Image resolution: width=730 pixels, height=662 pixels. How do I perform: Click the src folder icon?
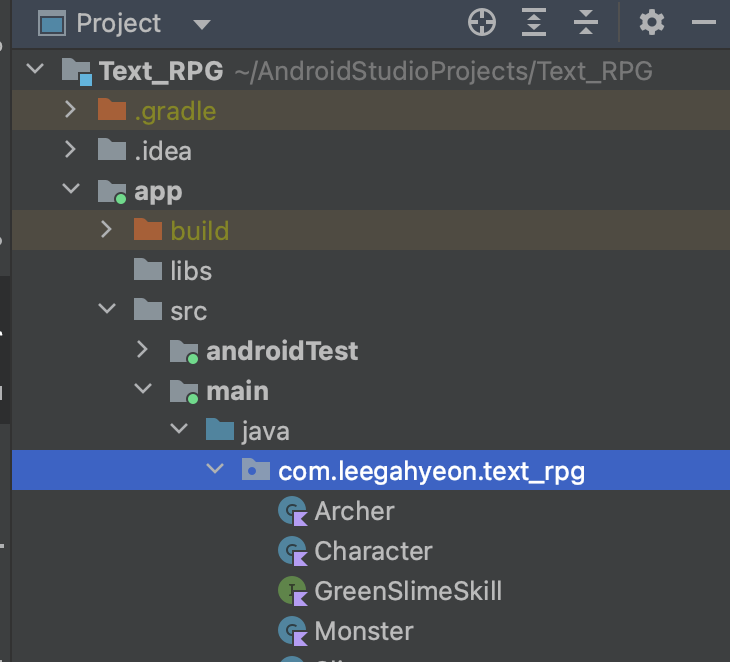click(148, 310)
